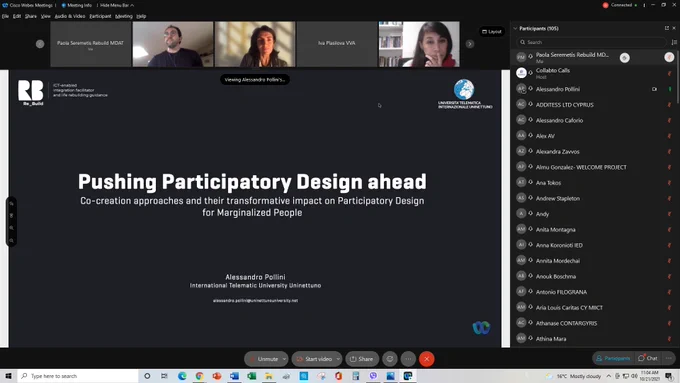
Task: Collapse the Participants (105) section chevron
Action: pyautogui.click(x=515, y=29)
